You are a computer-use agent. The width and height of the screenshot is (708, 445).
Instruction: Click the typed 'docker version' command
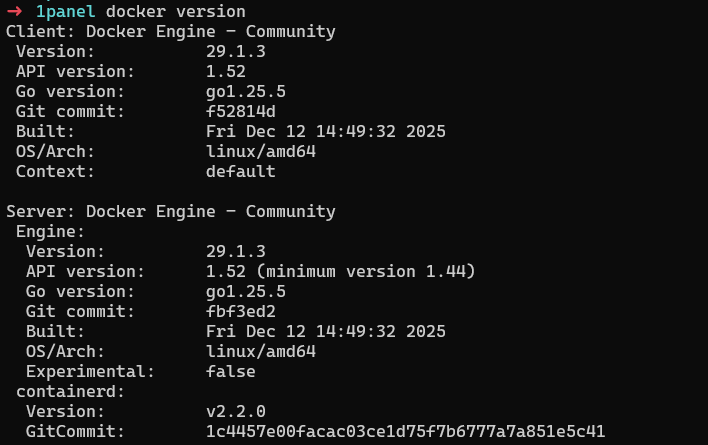pyautogui.click(x=175, y=12)
